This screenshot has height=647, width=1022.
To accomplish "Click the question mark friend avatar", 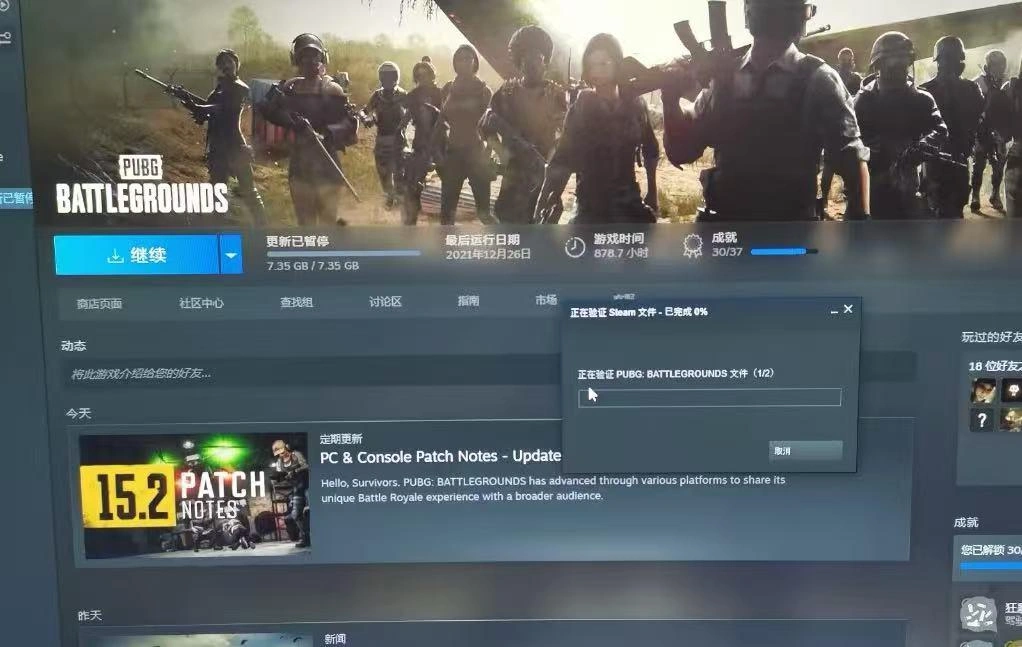I will click(x=982, y=420).
